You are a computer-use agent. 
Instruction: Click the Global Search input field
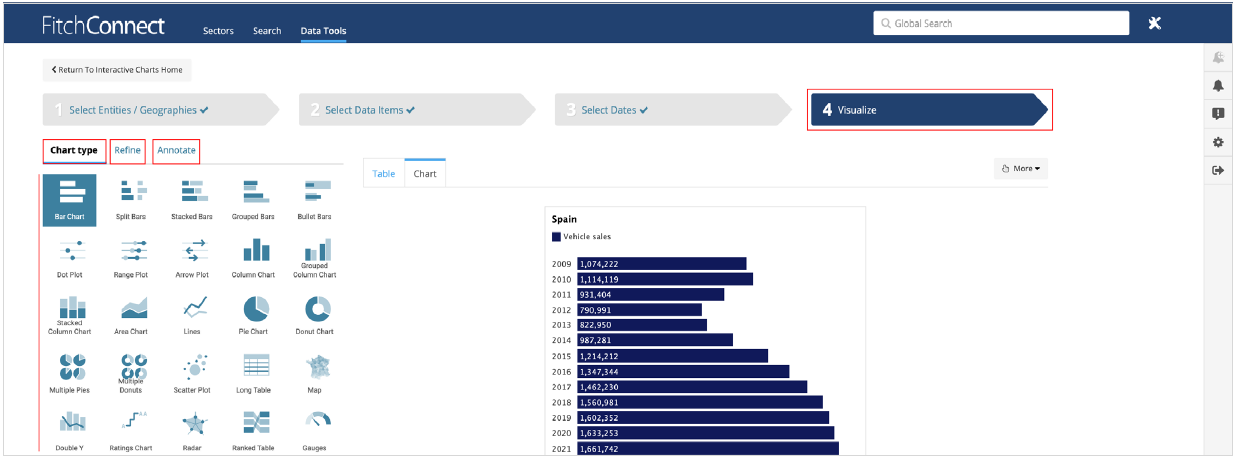coord(1000,23)
